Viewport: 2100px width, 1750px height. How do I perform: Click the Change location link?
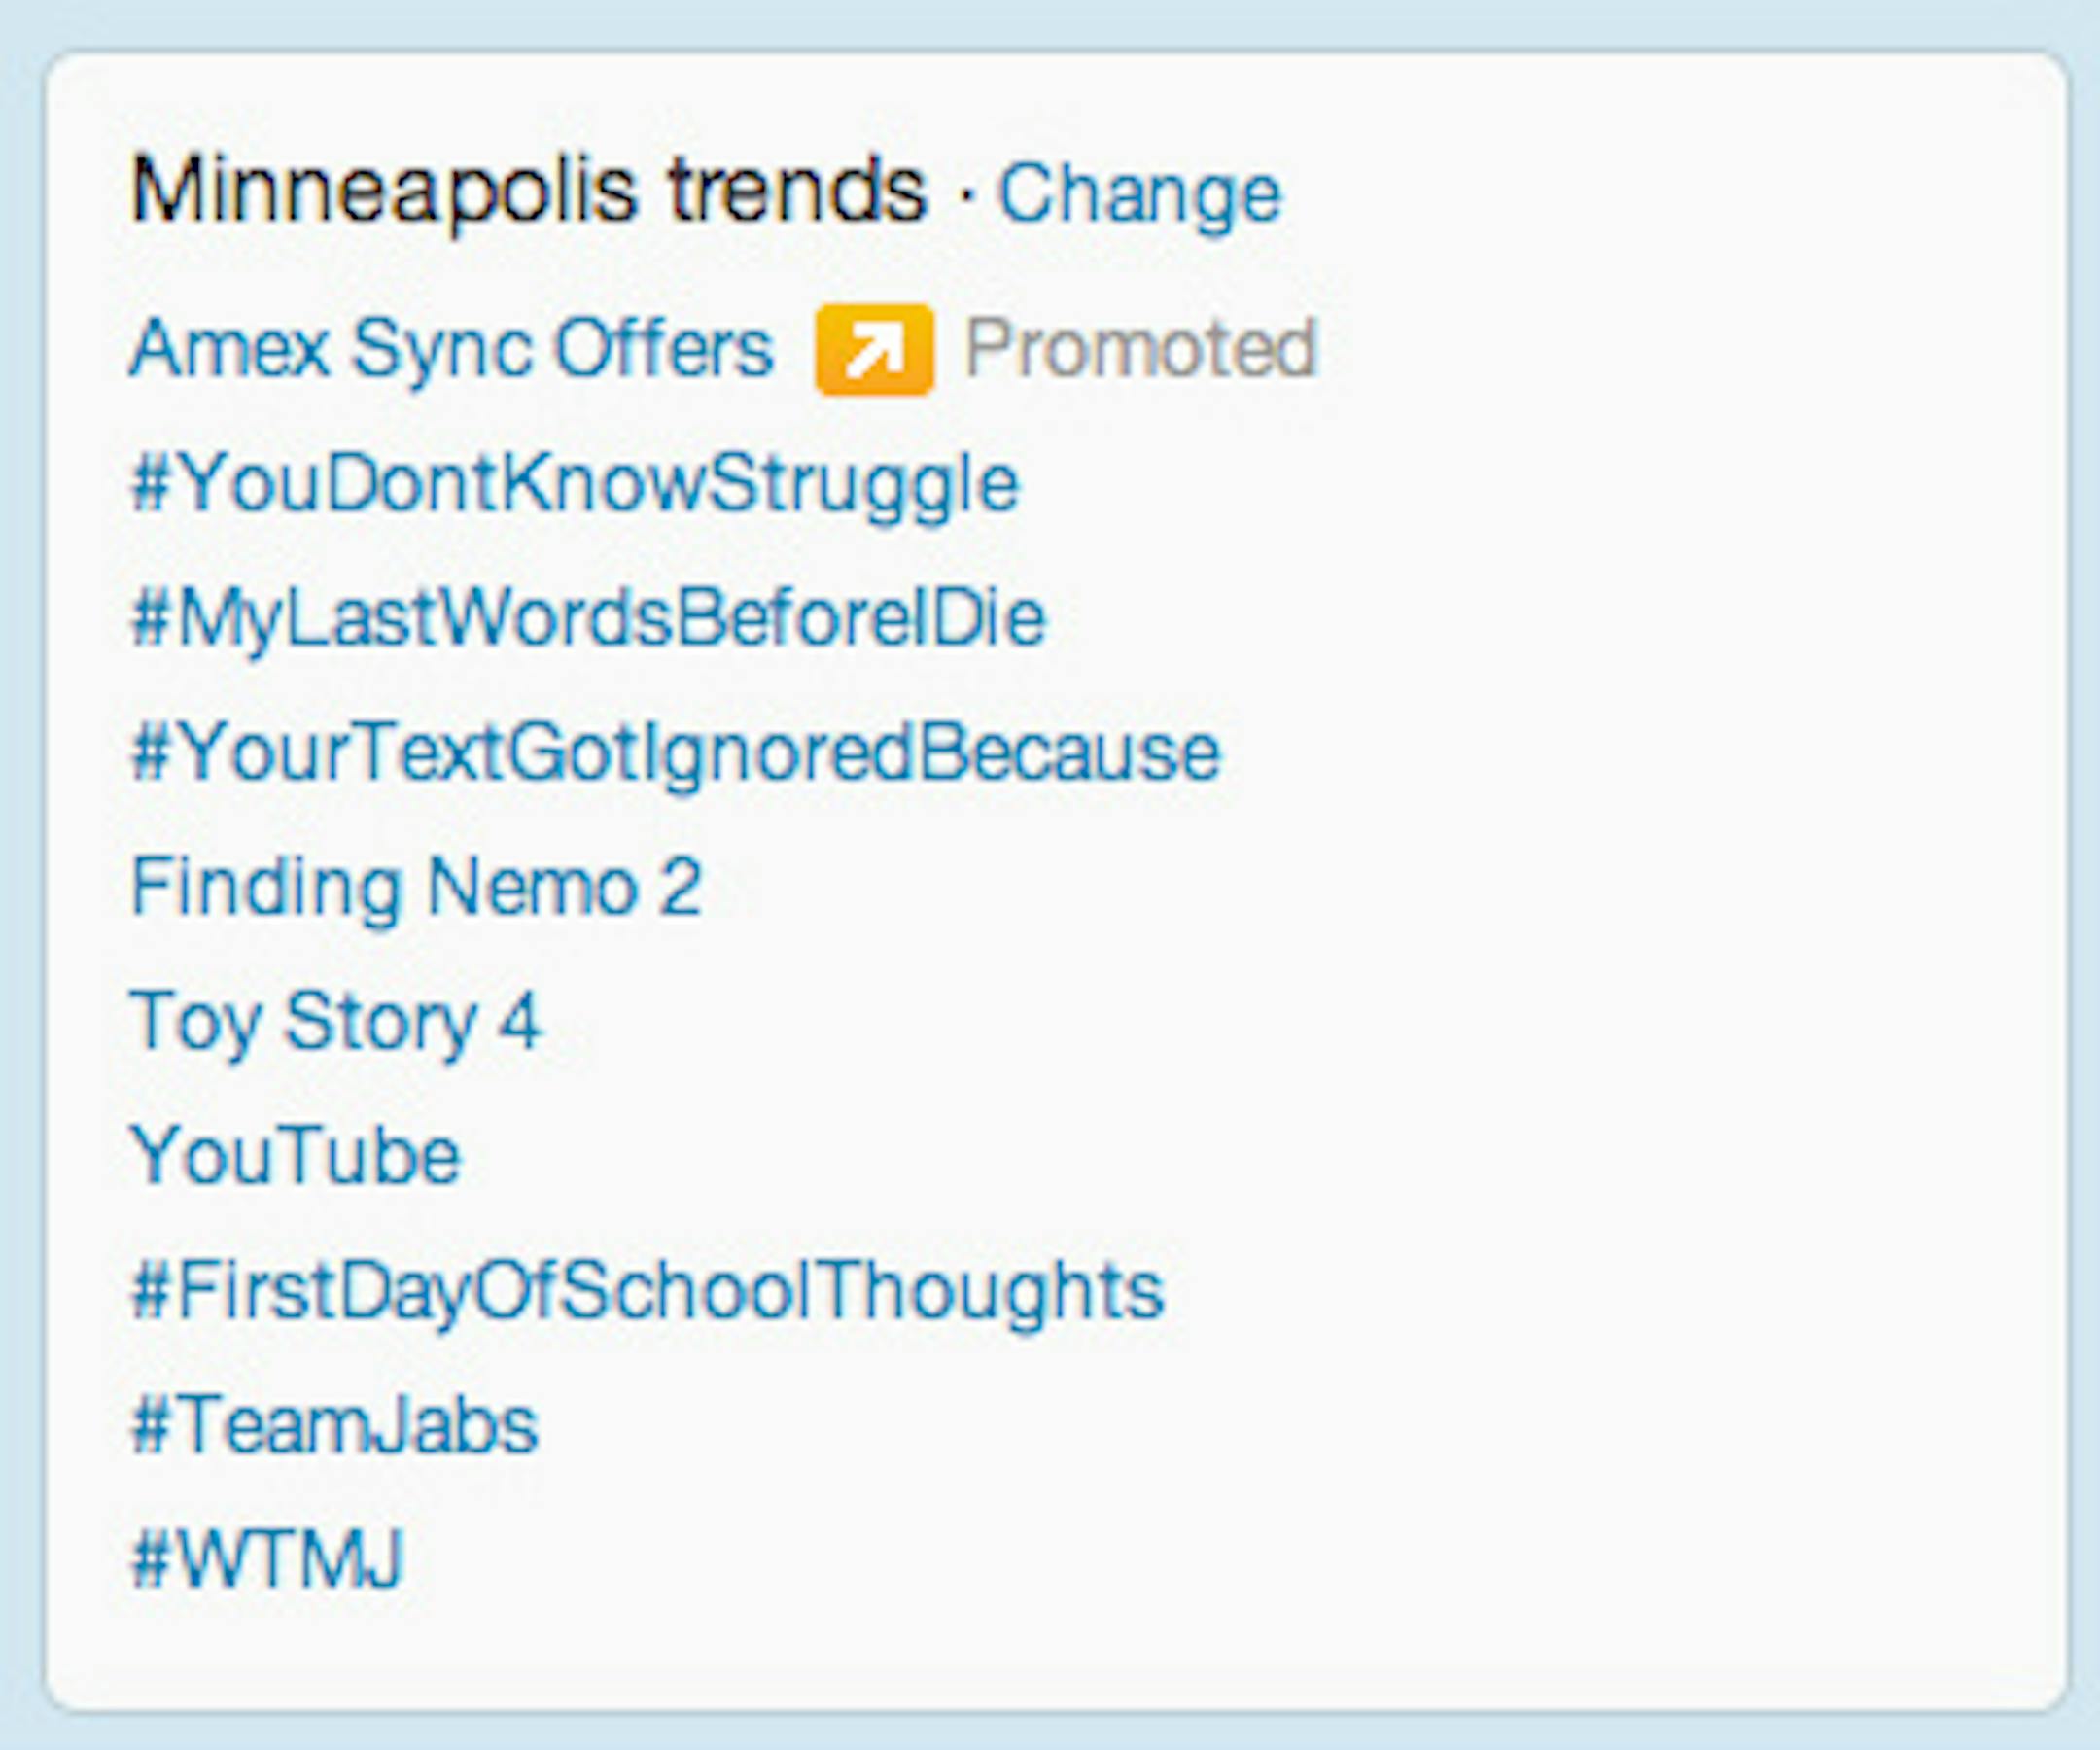[1139, 193]
